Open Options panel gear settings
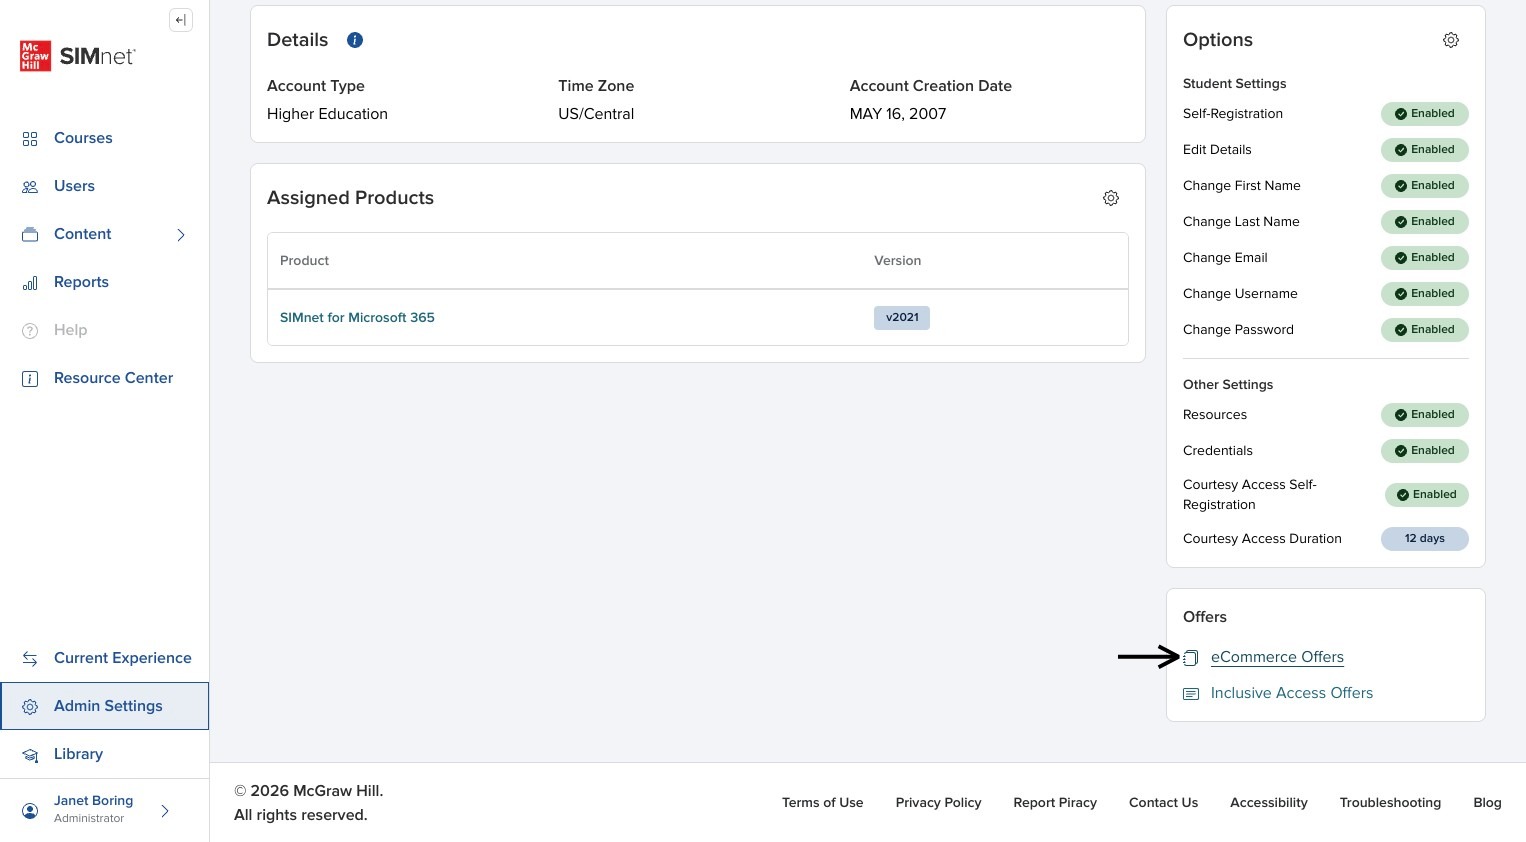 (x=1451, y=40)
